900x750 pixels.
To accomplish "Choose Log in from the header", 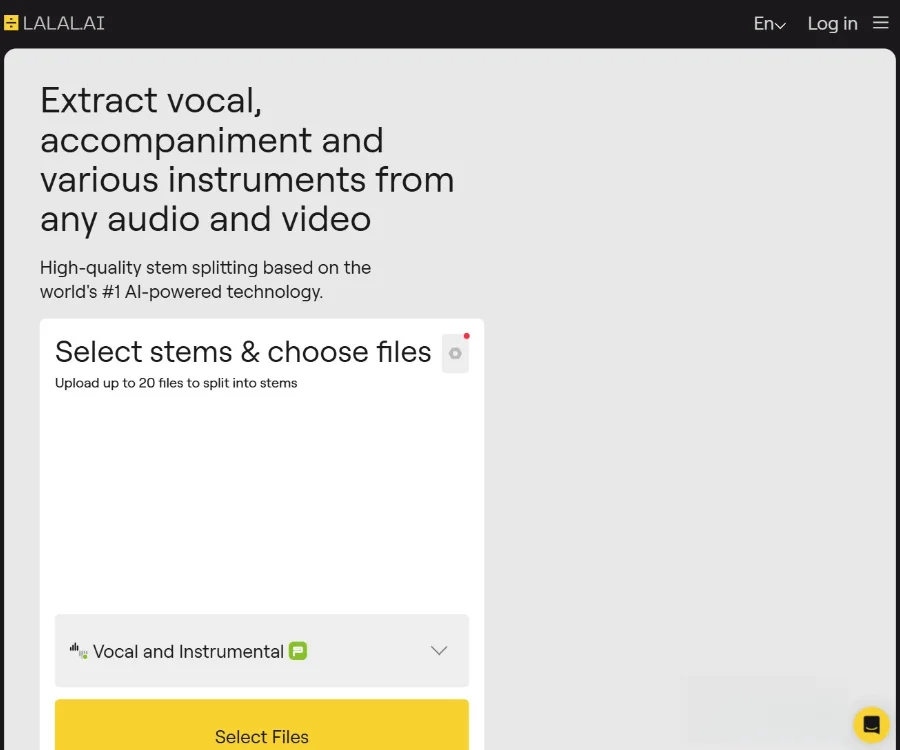I will (832, 23).
